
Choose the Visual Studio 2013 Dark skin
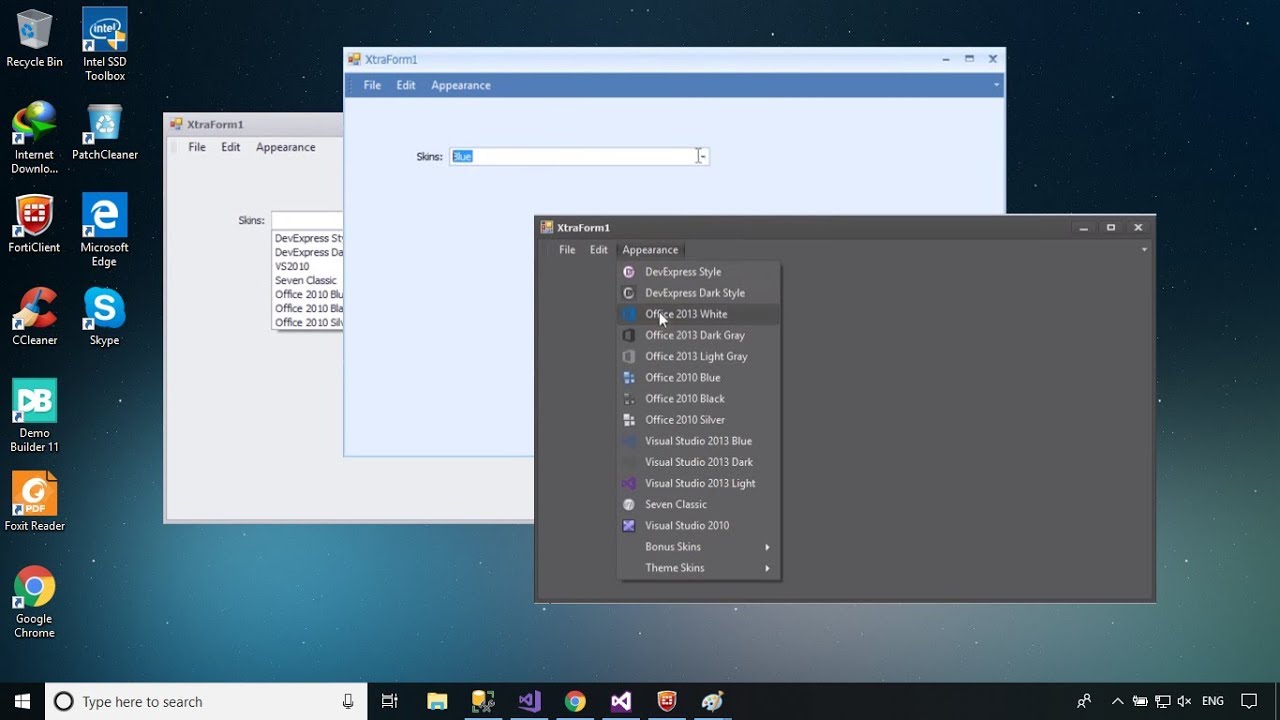point(699,462)
